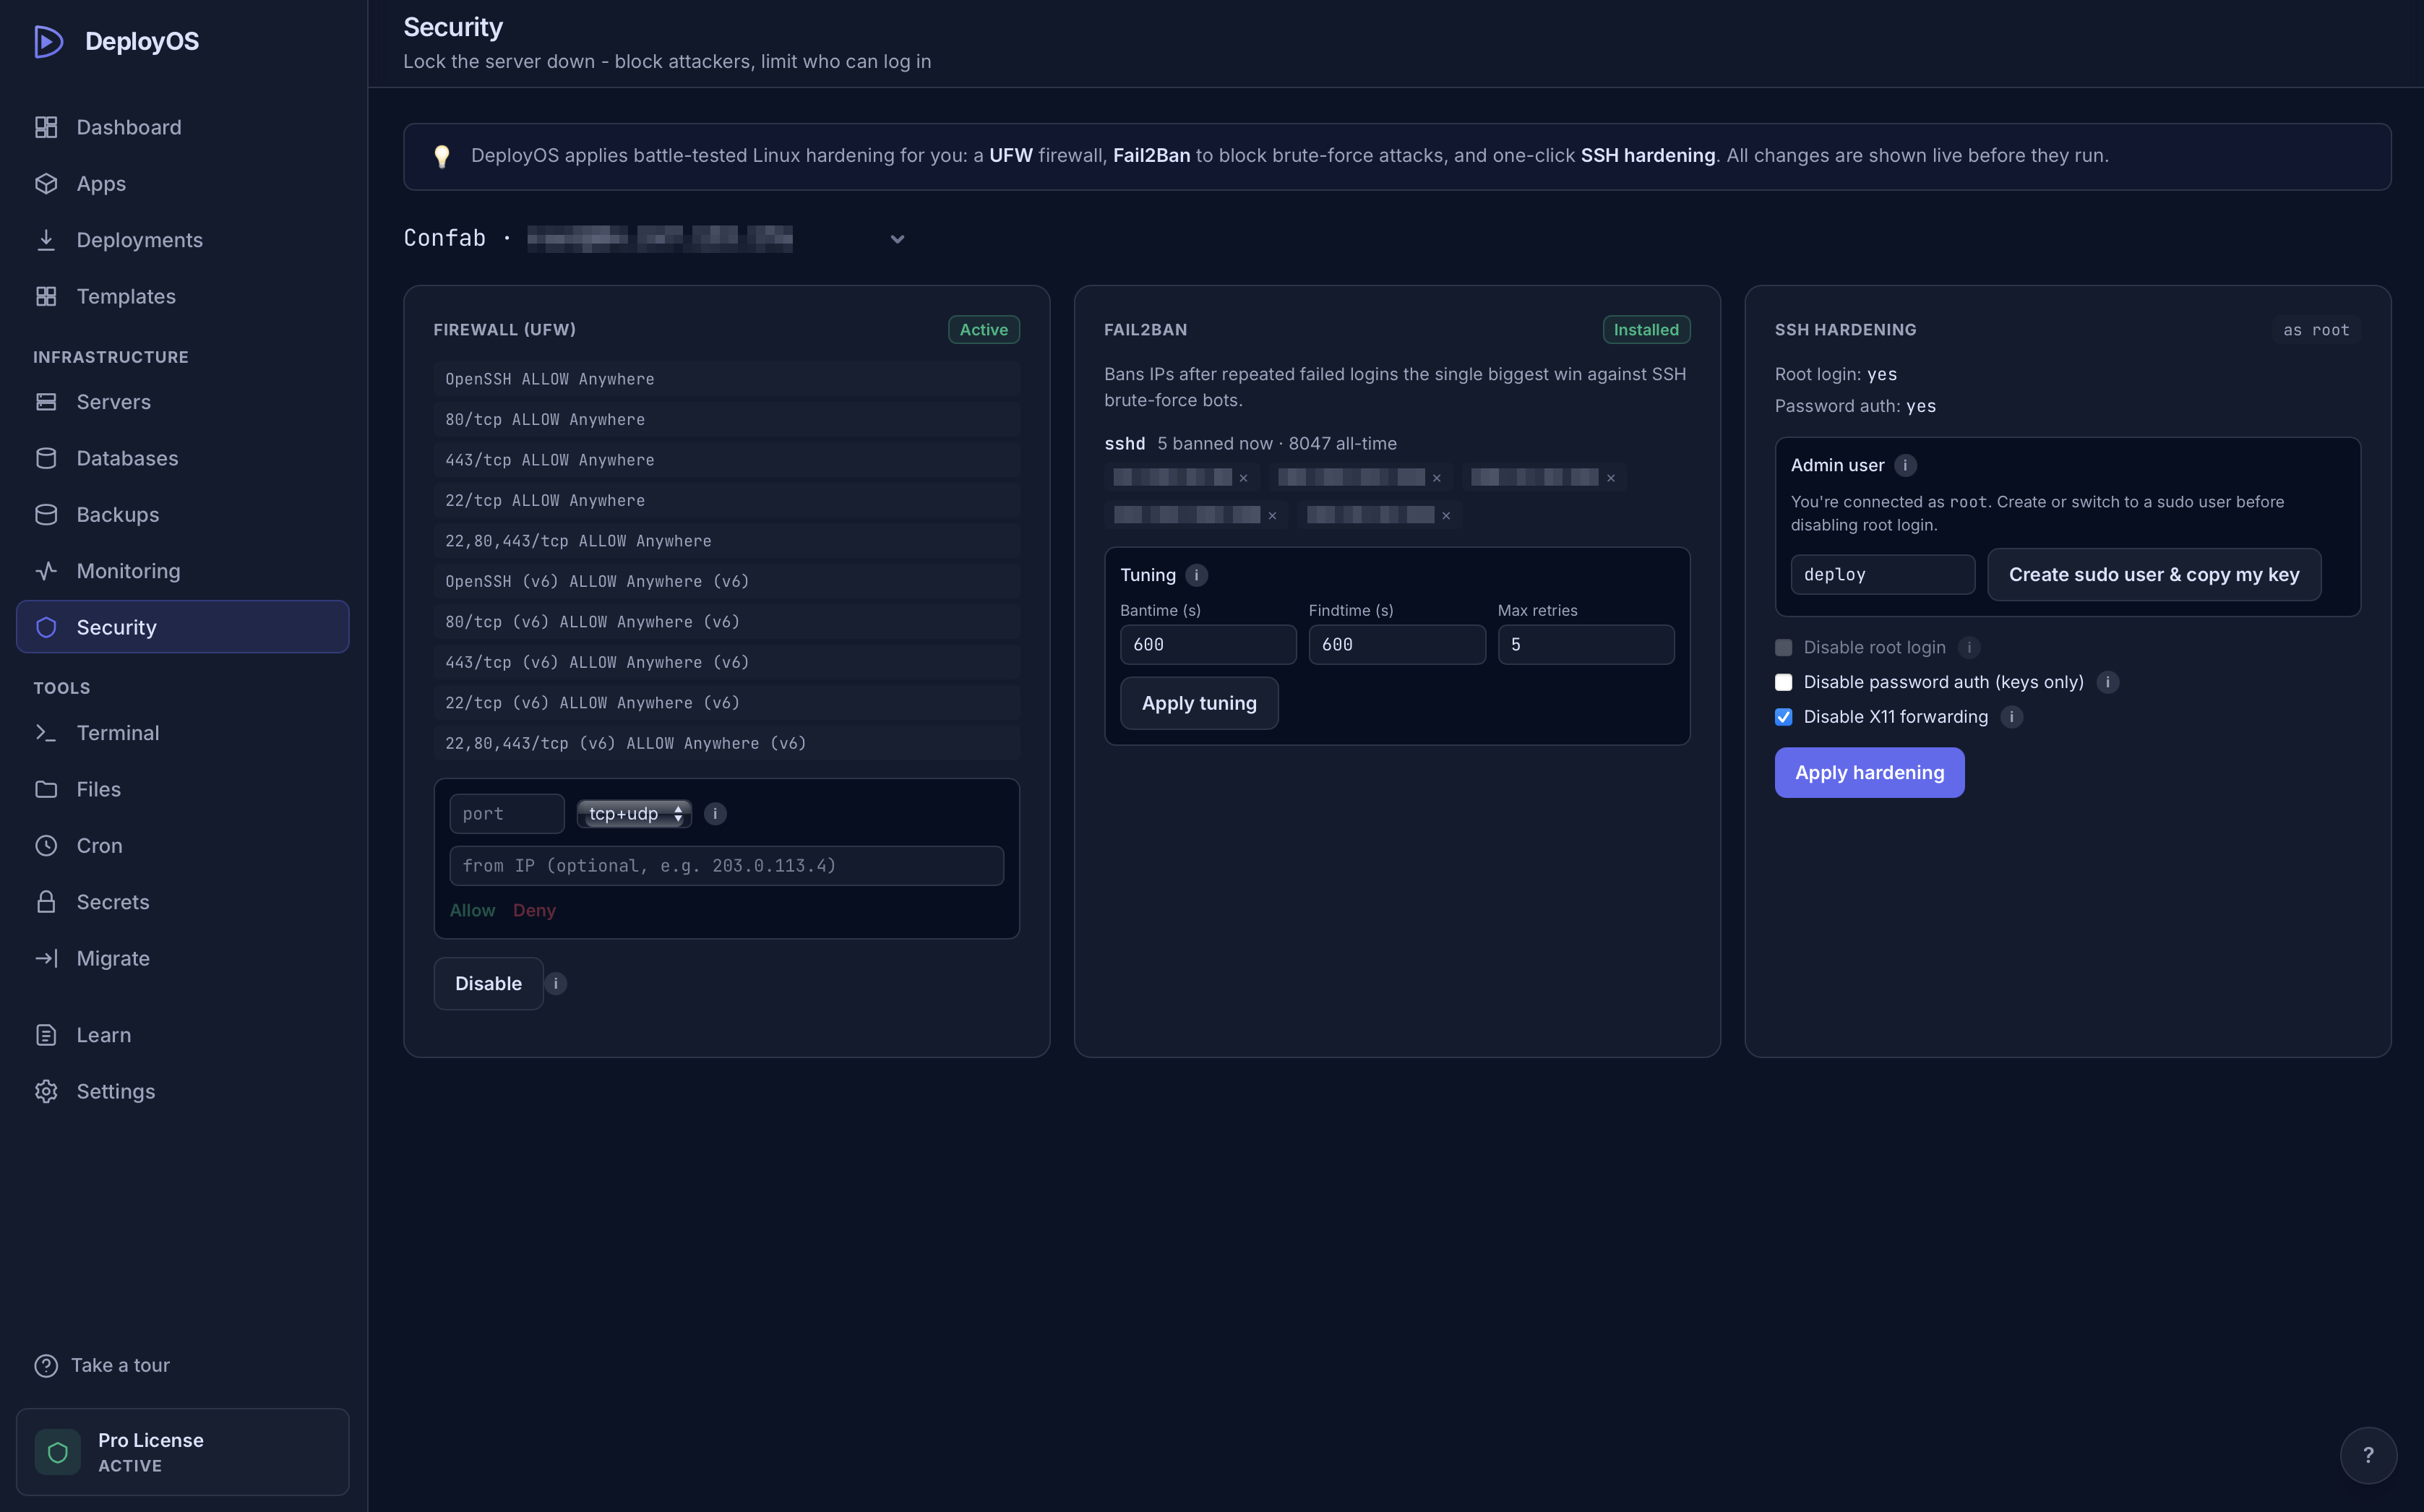Show info for Disable root login
Image resolution: width=2424 pixels, height=1512 pixels.
coord(1969,647)
